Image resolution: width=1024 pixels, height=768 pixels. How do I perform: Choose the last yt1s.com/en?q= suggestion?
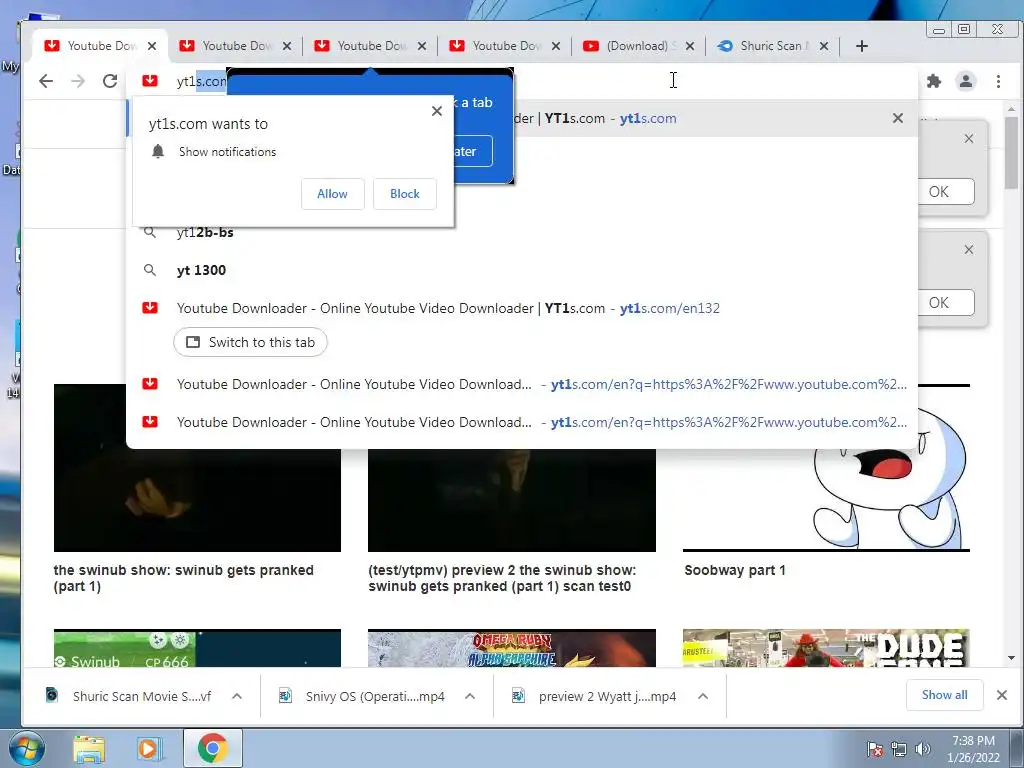[521, 422]
